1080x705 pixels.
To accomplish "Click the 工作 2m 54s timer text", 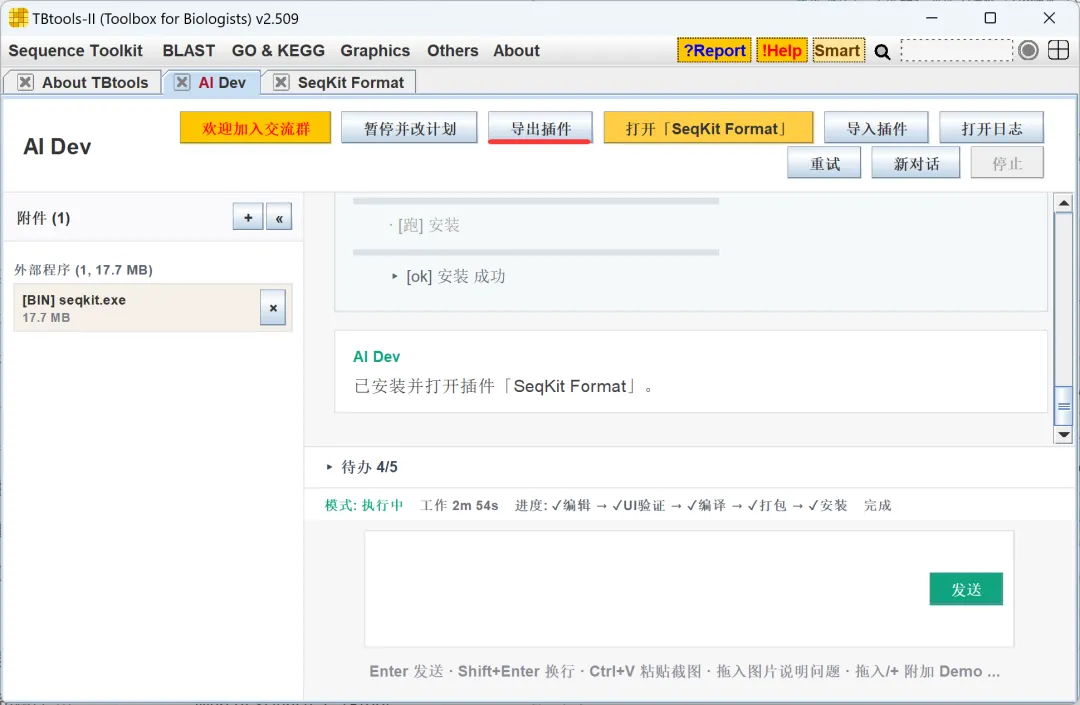I will [x=459, y=505].
